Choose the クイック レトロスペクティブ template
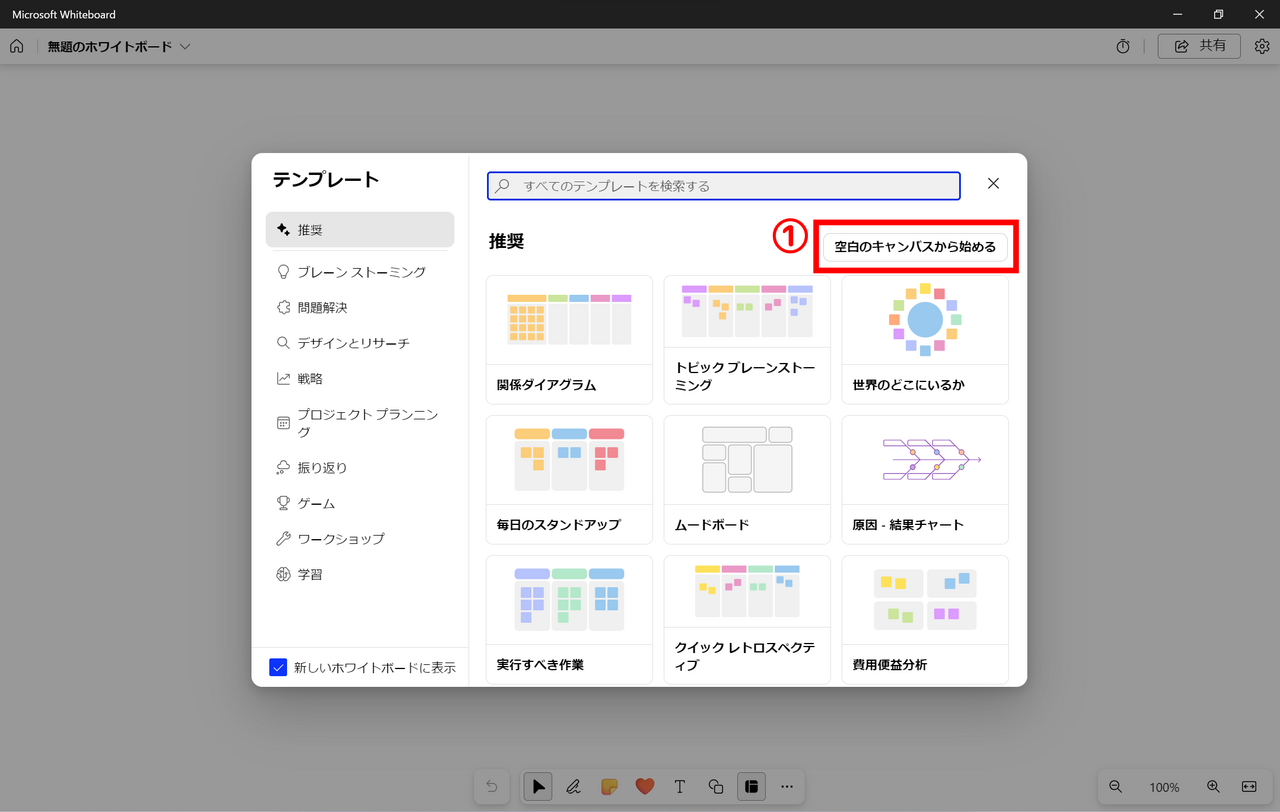The width and height of the screenshot is (1280, 812). pyautogui.click(x=747, y=620)
